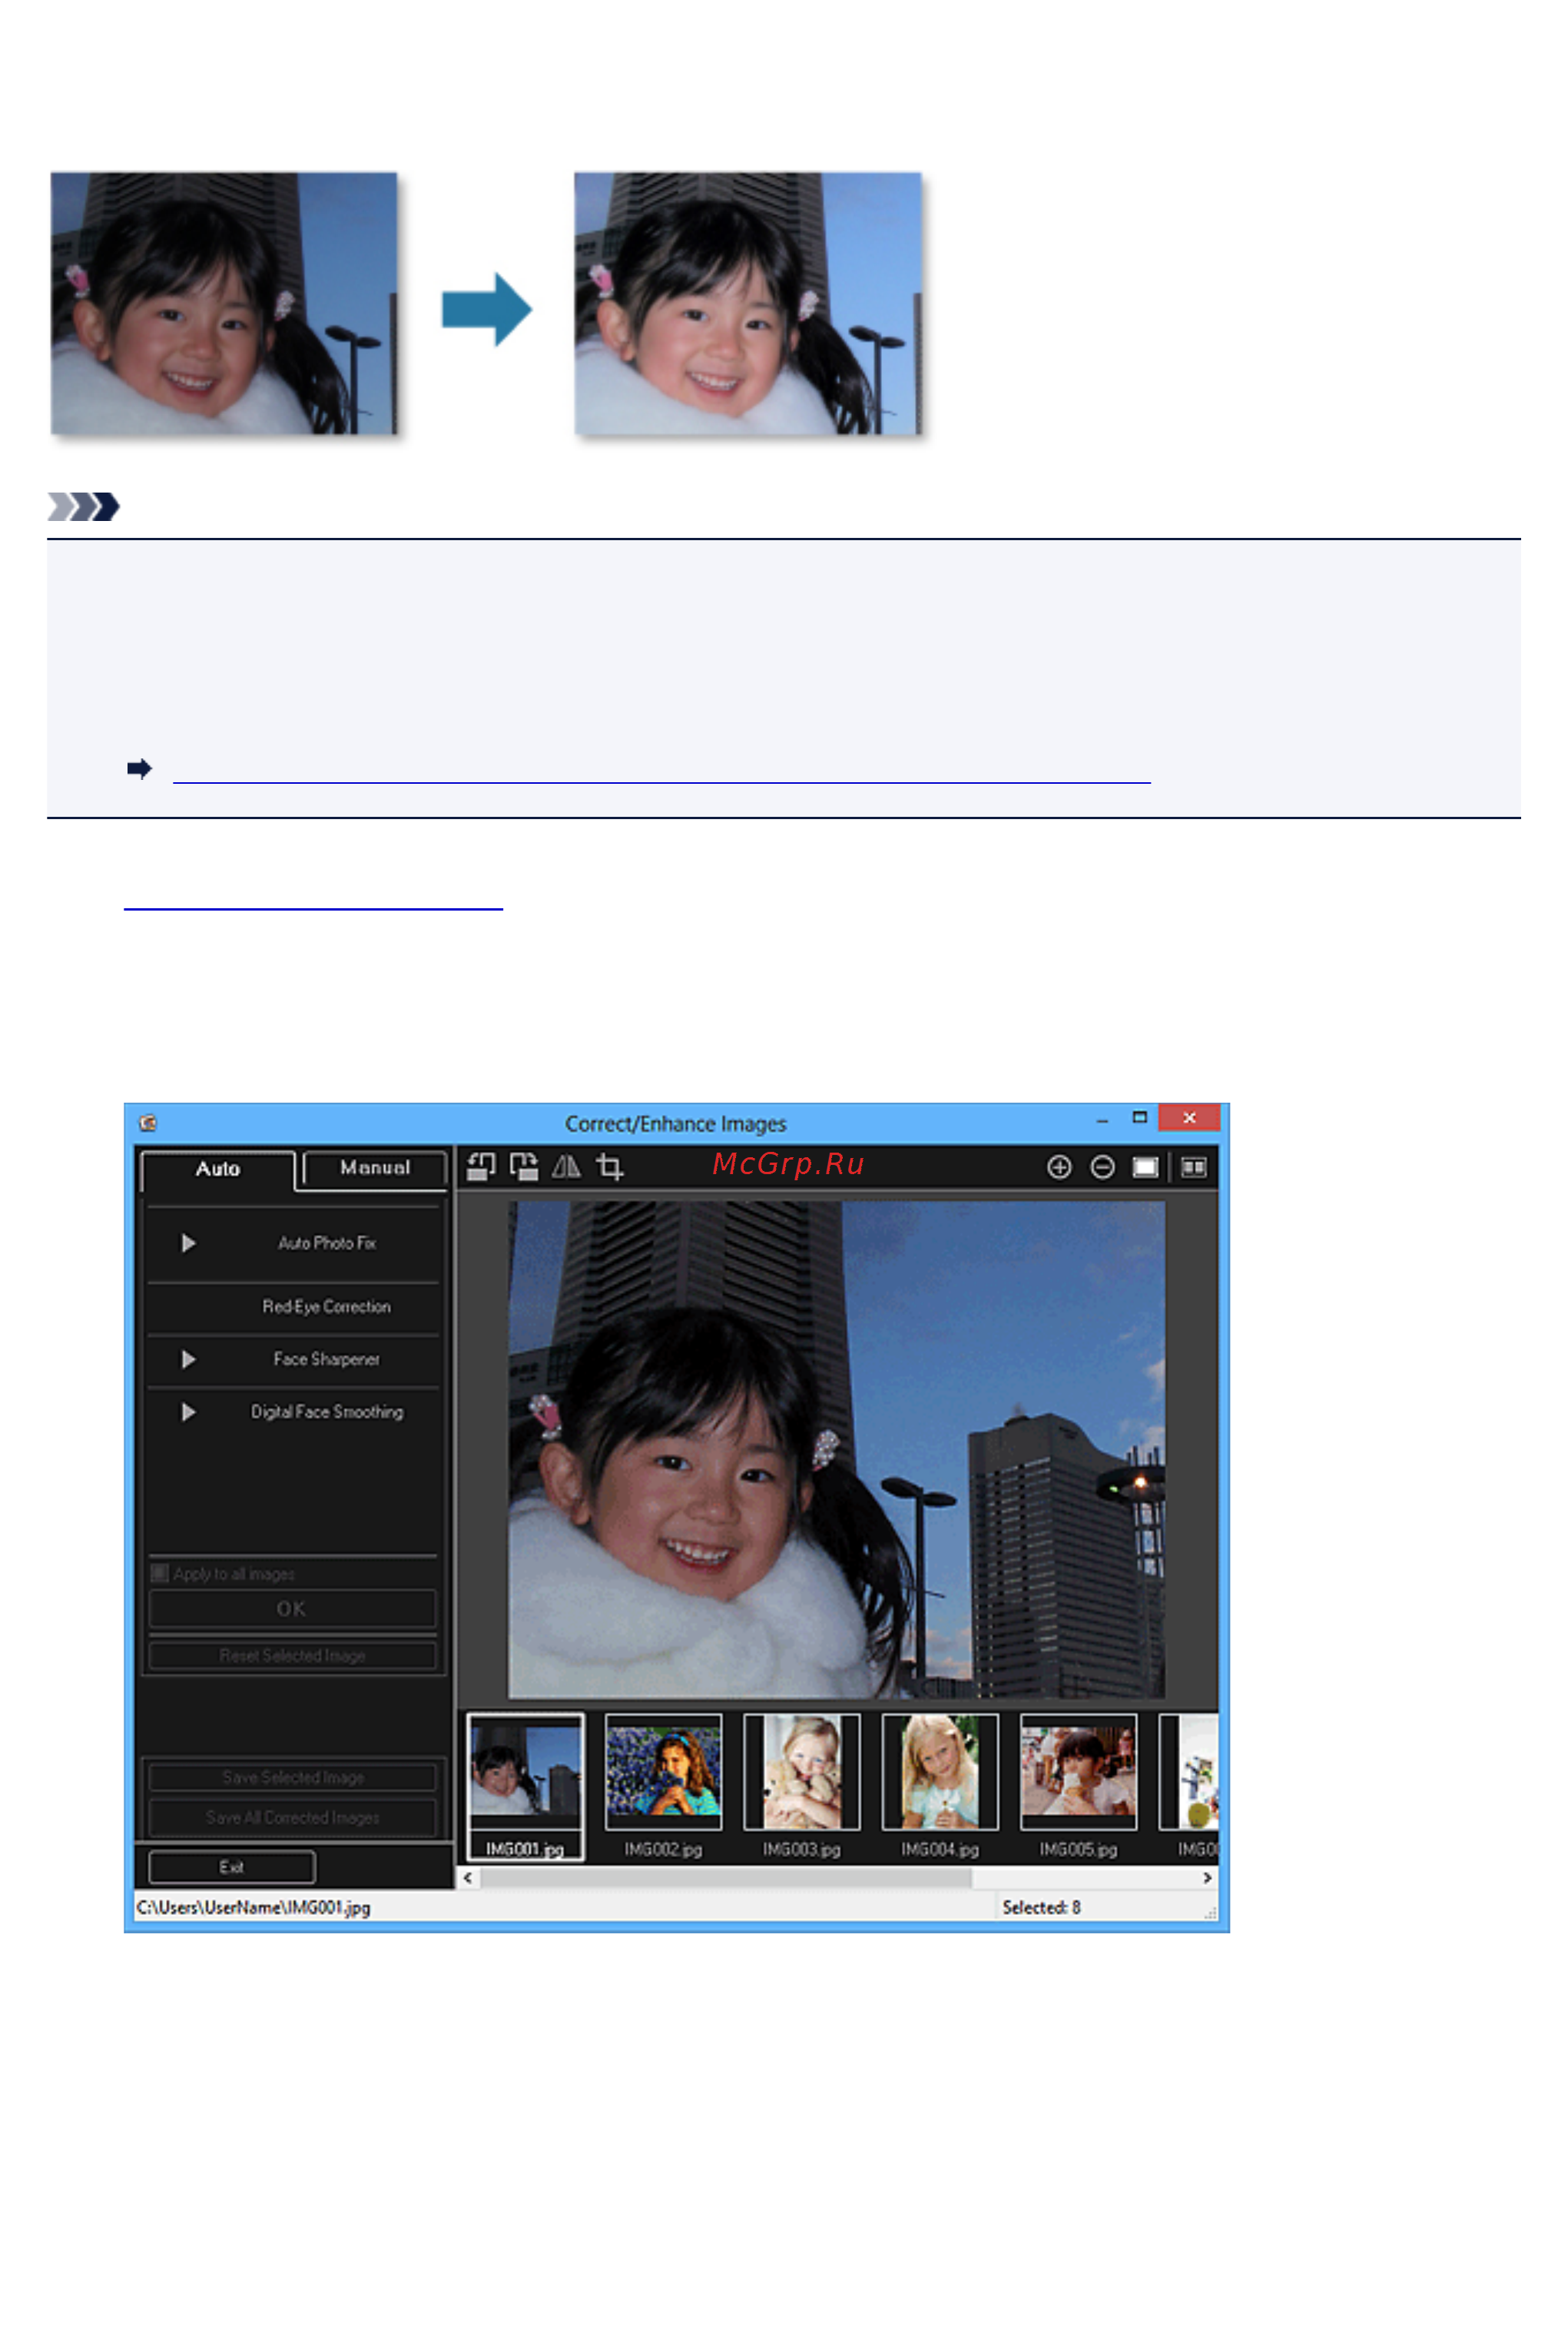Zoom in with the plus magnifier icon

(x=1059, y=1167)
